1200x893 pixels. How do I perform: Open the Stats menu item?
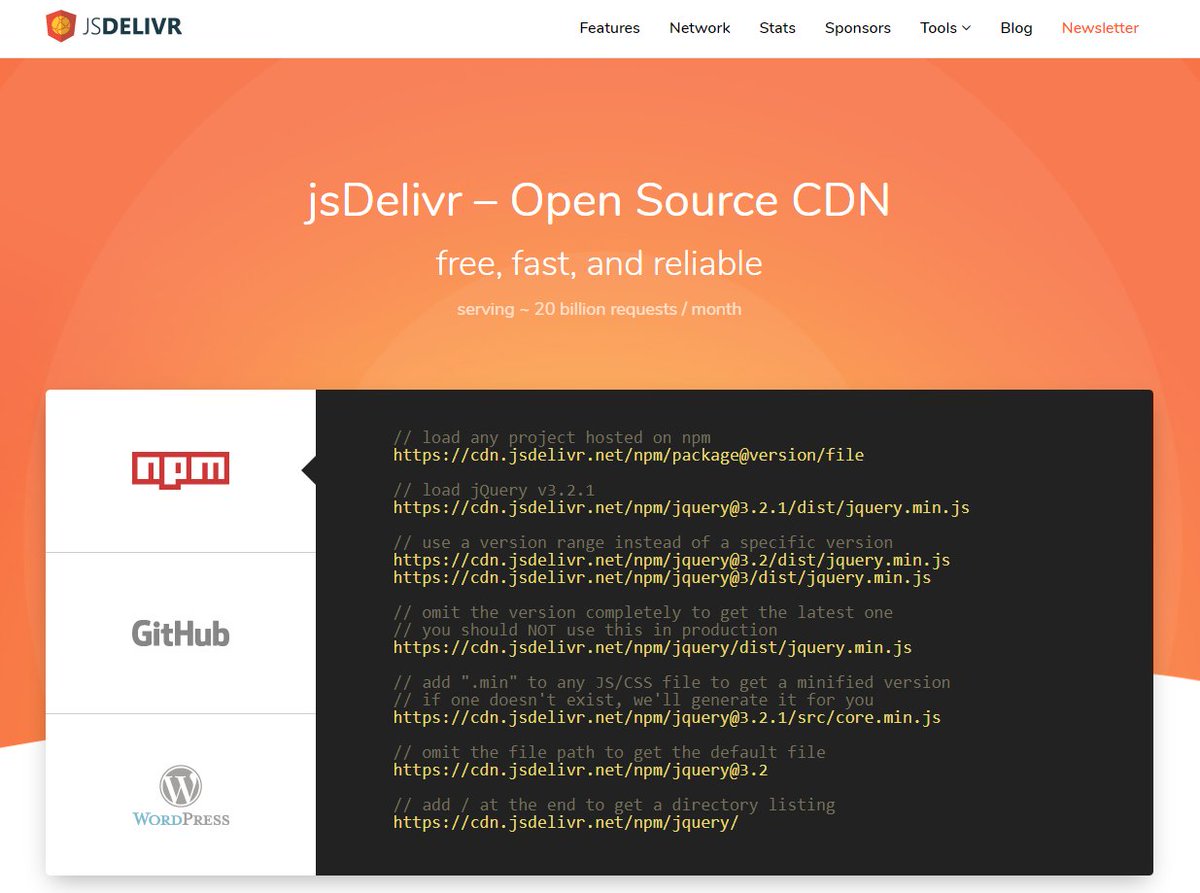pos(777,28)
